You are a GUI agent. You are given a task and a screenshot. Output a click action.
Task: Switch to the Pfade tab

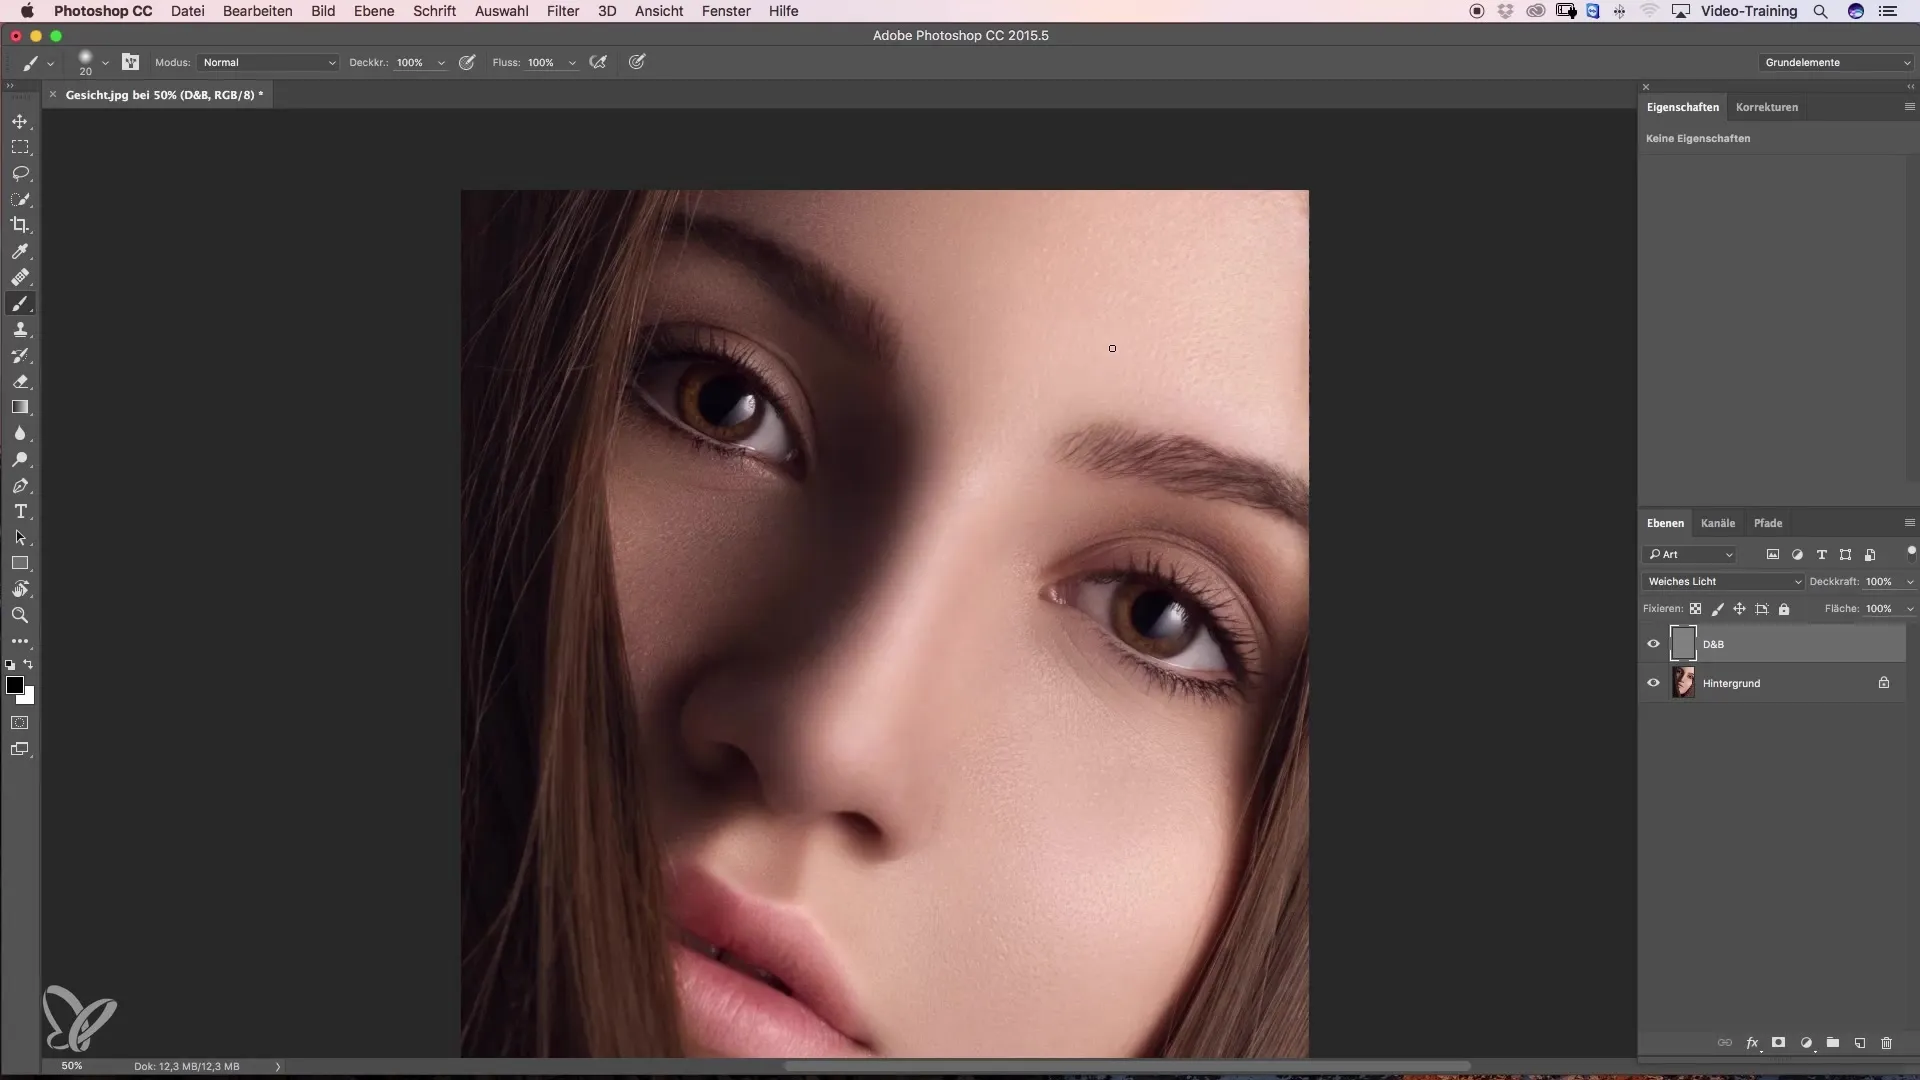(1767, 523)
